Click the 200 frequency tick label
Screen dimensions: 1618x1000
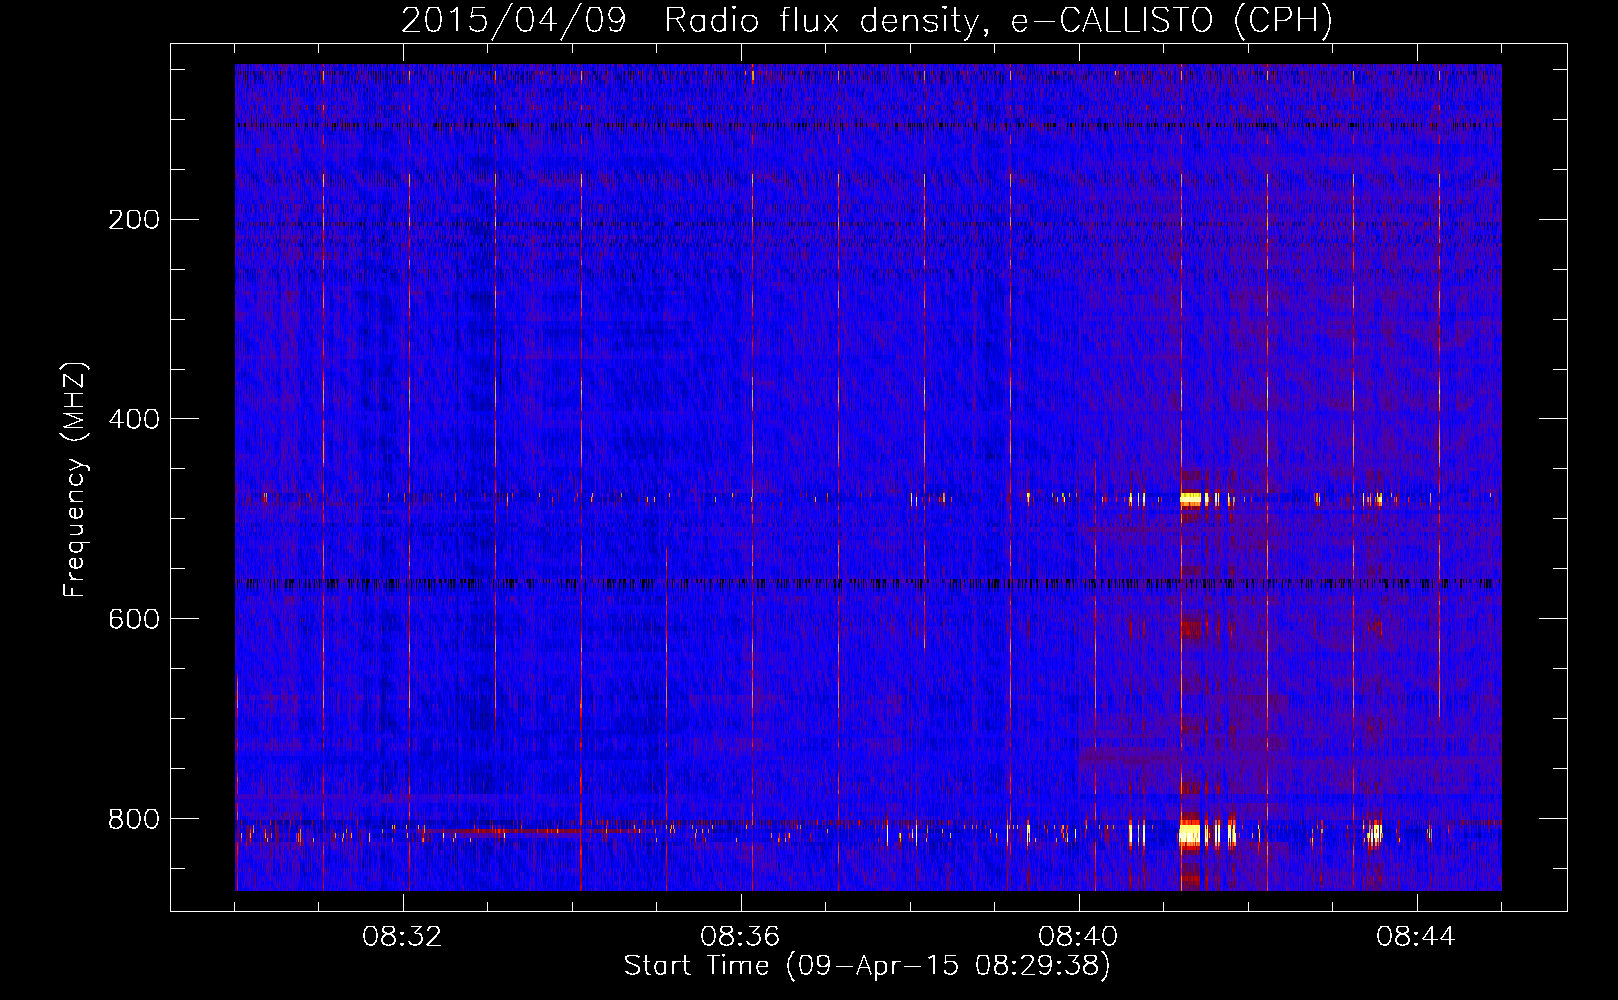134,220
